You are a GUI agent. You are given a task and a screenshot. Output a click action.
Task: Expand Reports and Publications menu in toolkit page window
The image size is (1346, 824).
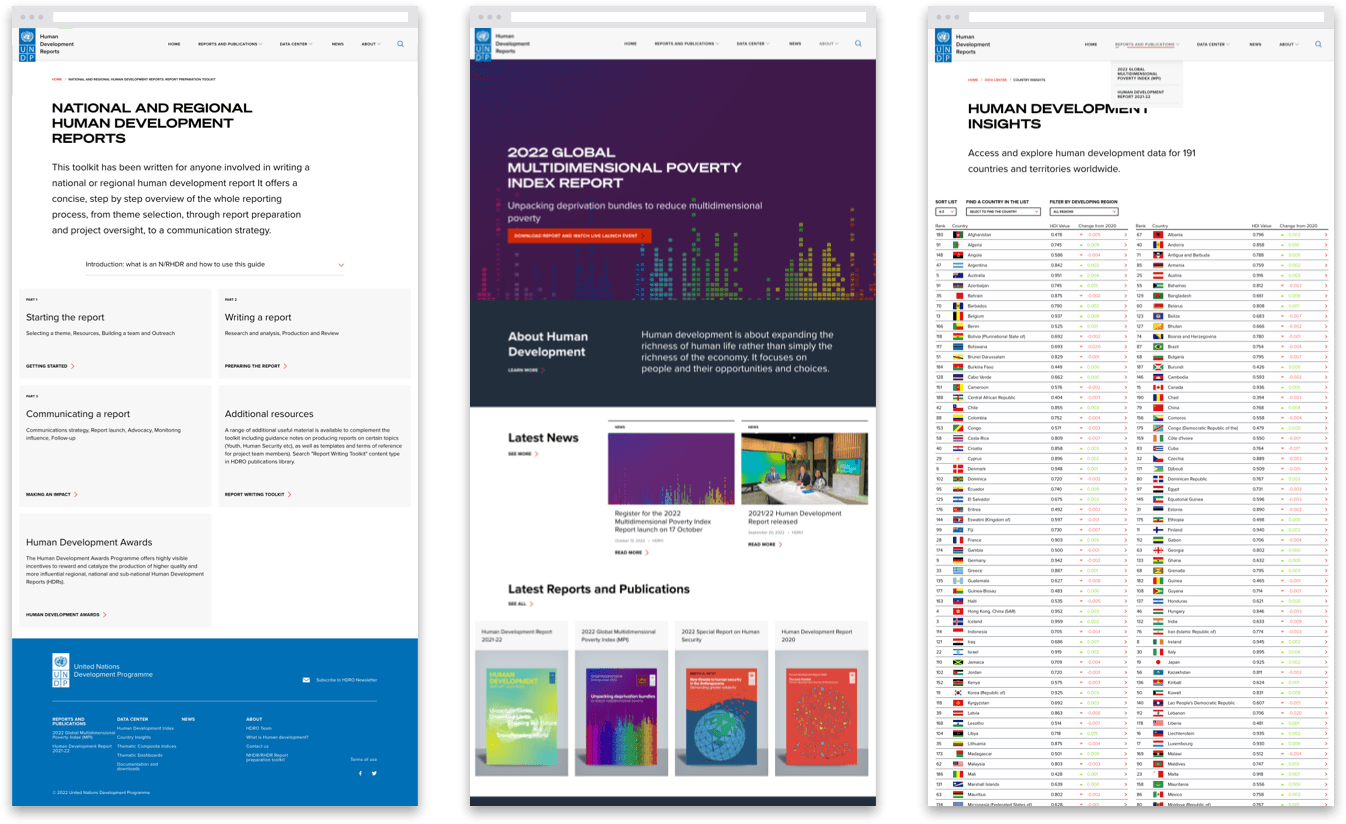pos(230,44)
